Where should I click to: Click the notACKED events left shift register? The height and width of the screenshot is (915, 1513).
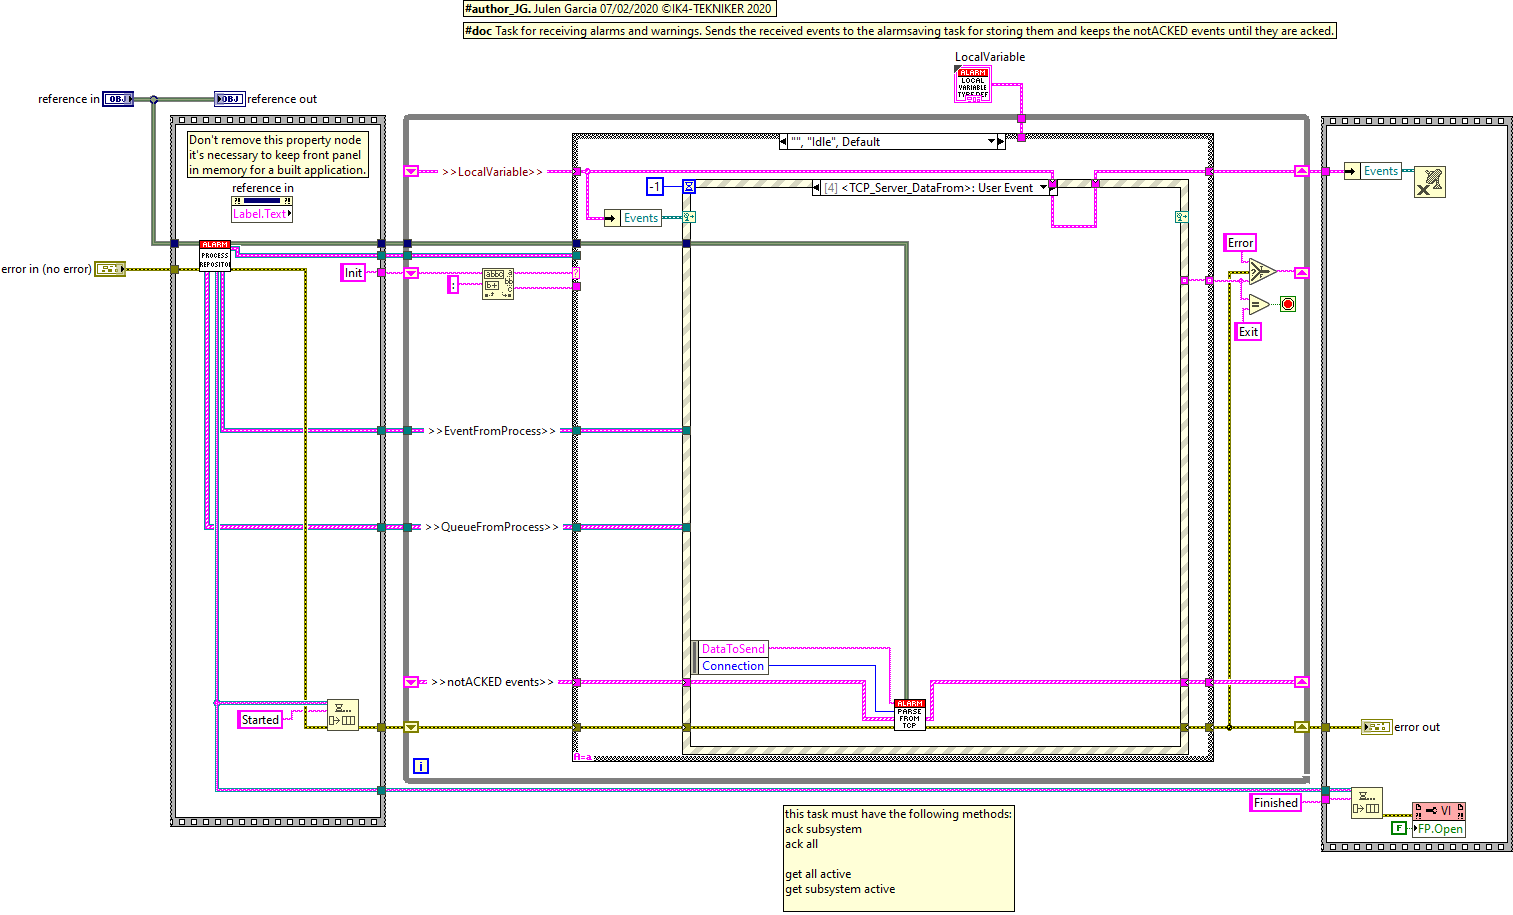(x=411, y=682)
